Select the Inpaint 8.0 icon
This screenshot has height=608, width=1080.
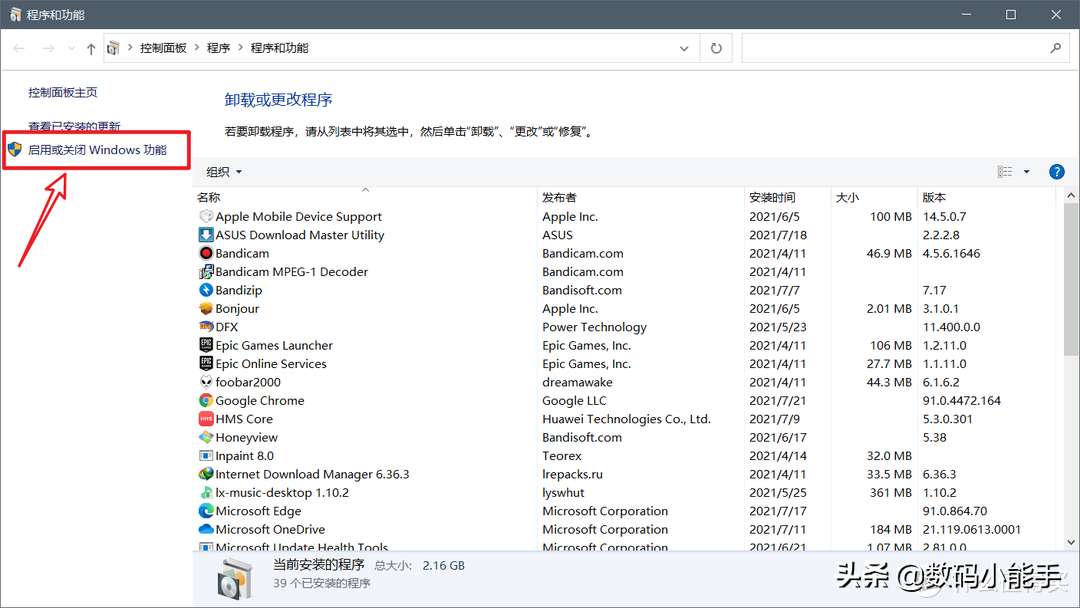point(206,456)
